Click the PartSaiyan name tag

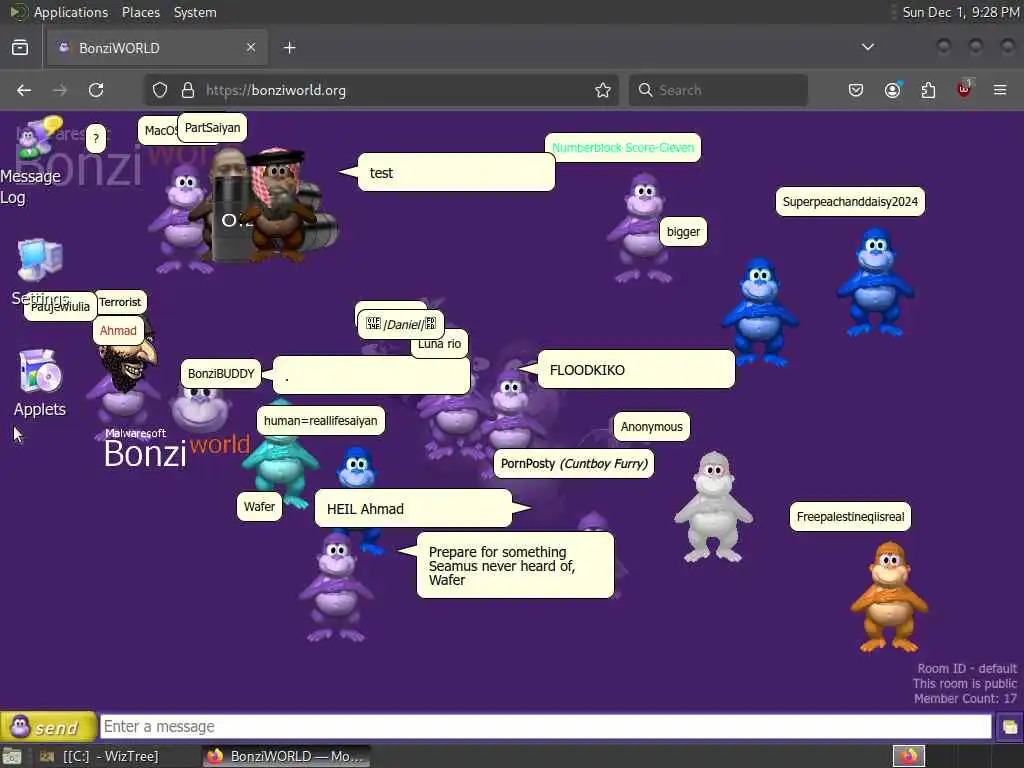tap(212, 127)
